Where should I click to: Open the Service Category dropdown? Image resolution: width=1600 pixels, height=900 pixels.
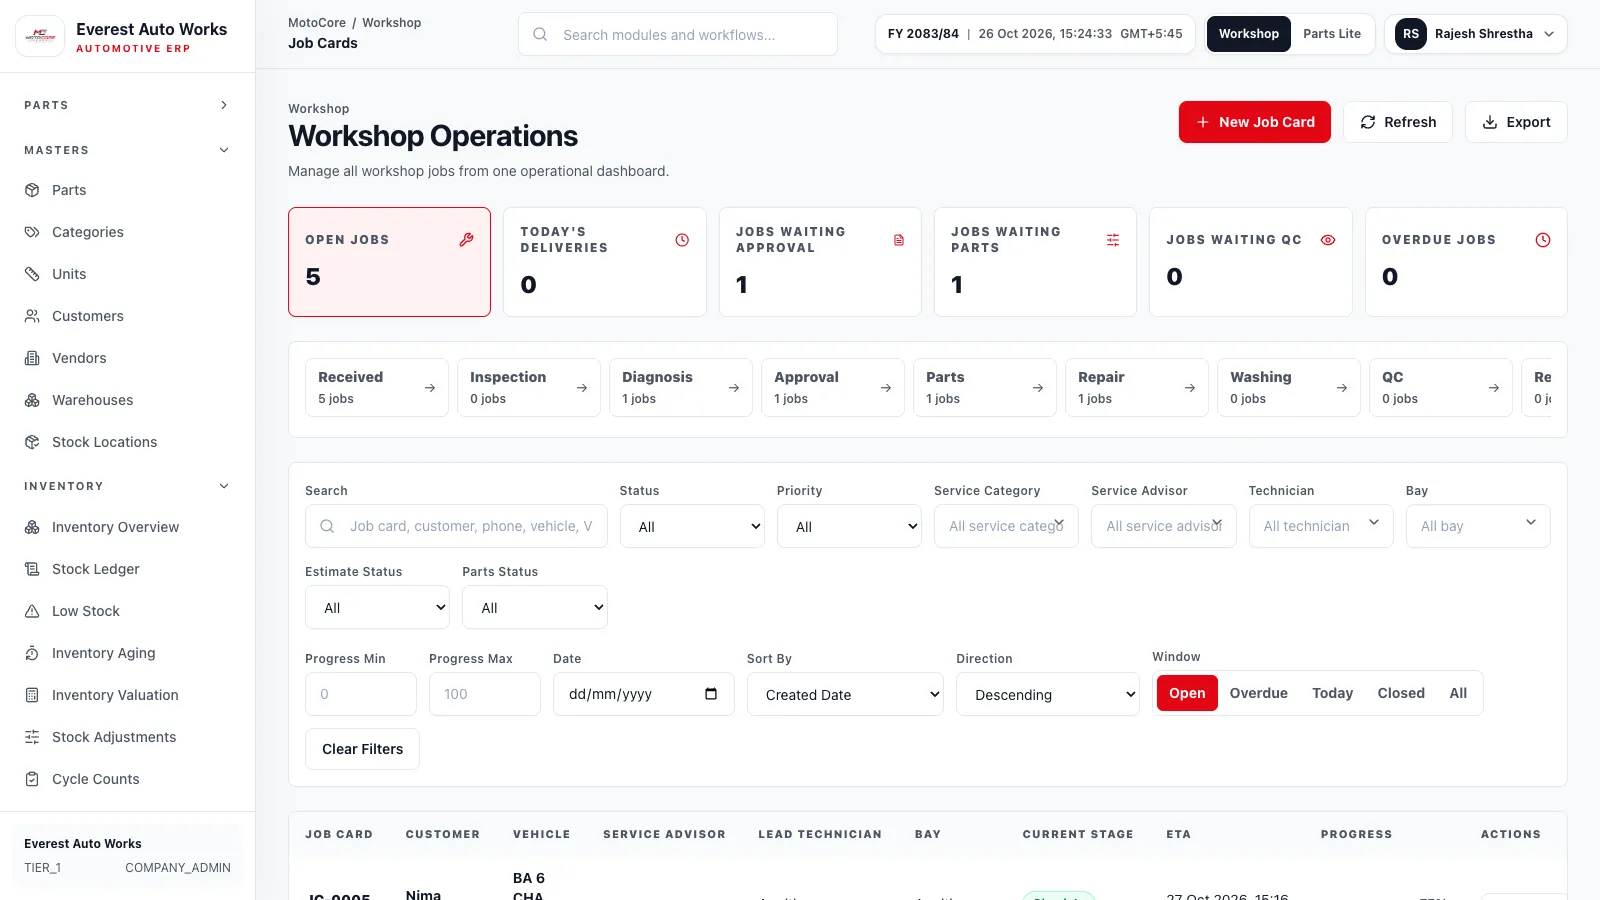tap(1006, 526)
